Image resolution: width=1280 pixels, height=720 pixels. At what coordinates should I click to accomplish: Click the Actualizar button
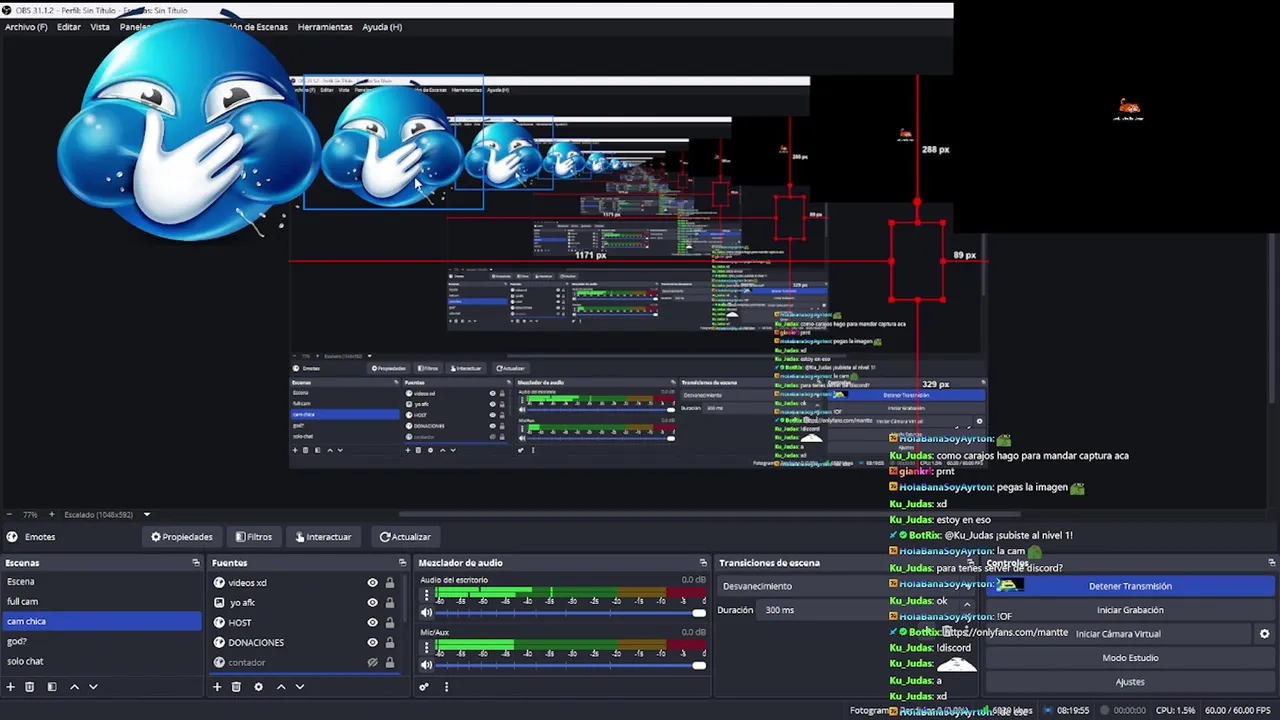click(x=405, y=537)
